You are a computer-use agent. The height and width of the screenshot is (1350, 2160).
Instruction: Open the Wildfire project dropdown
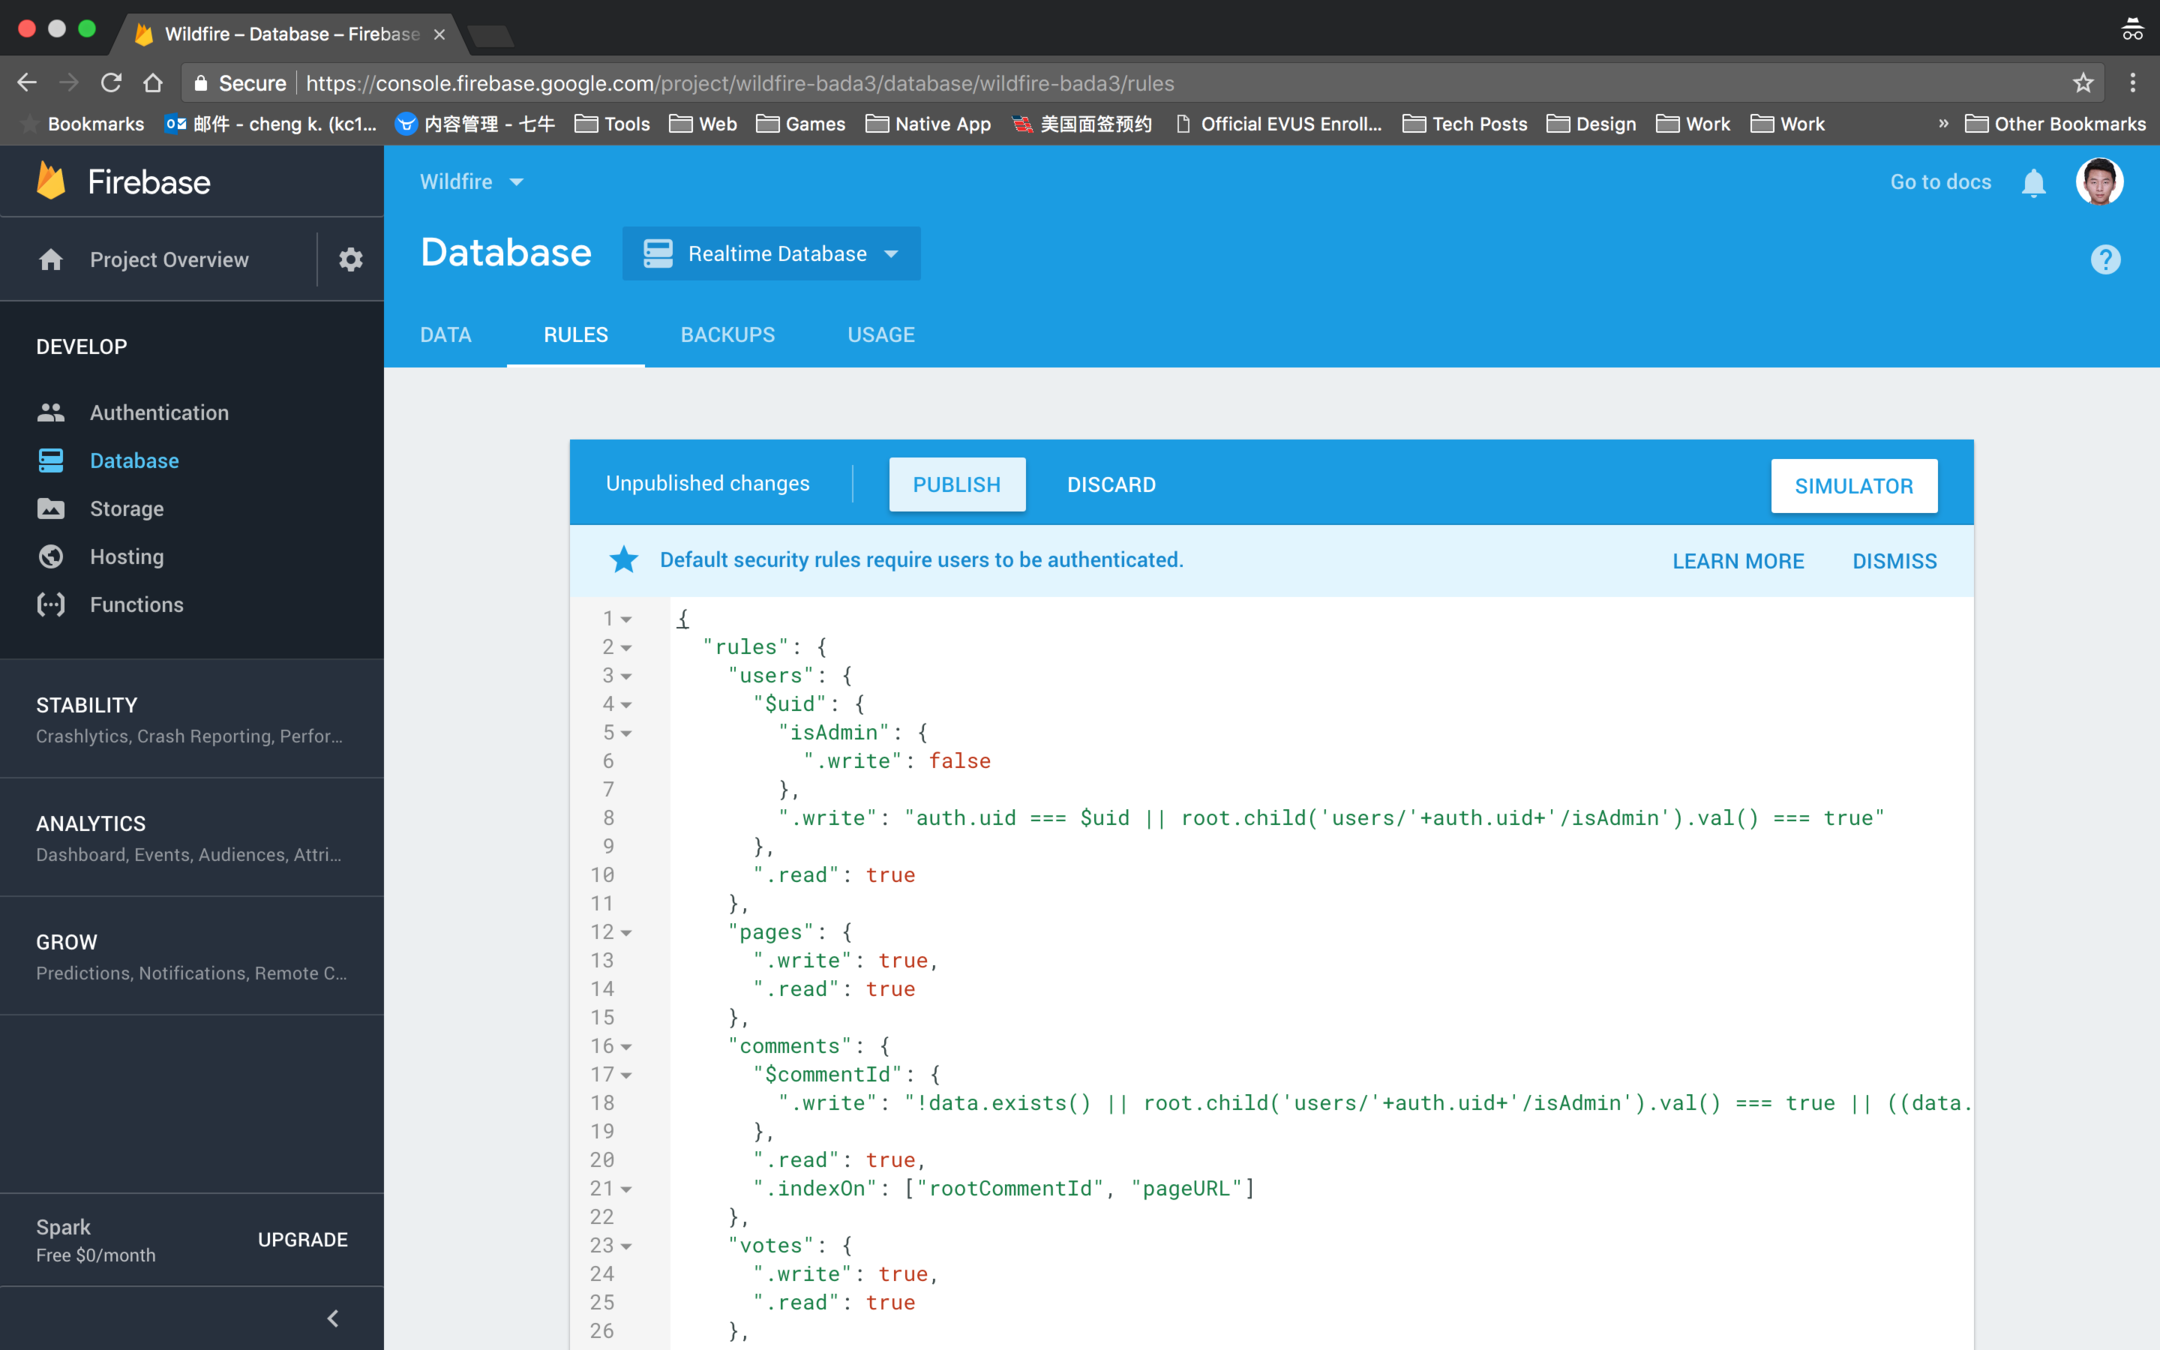471,182
